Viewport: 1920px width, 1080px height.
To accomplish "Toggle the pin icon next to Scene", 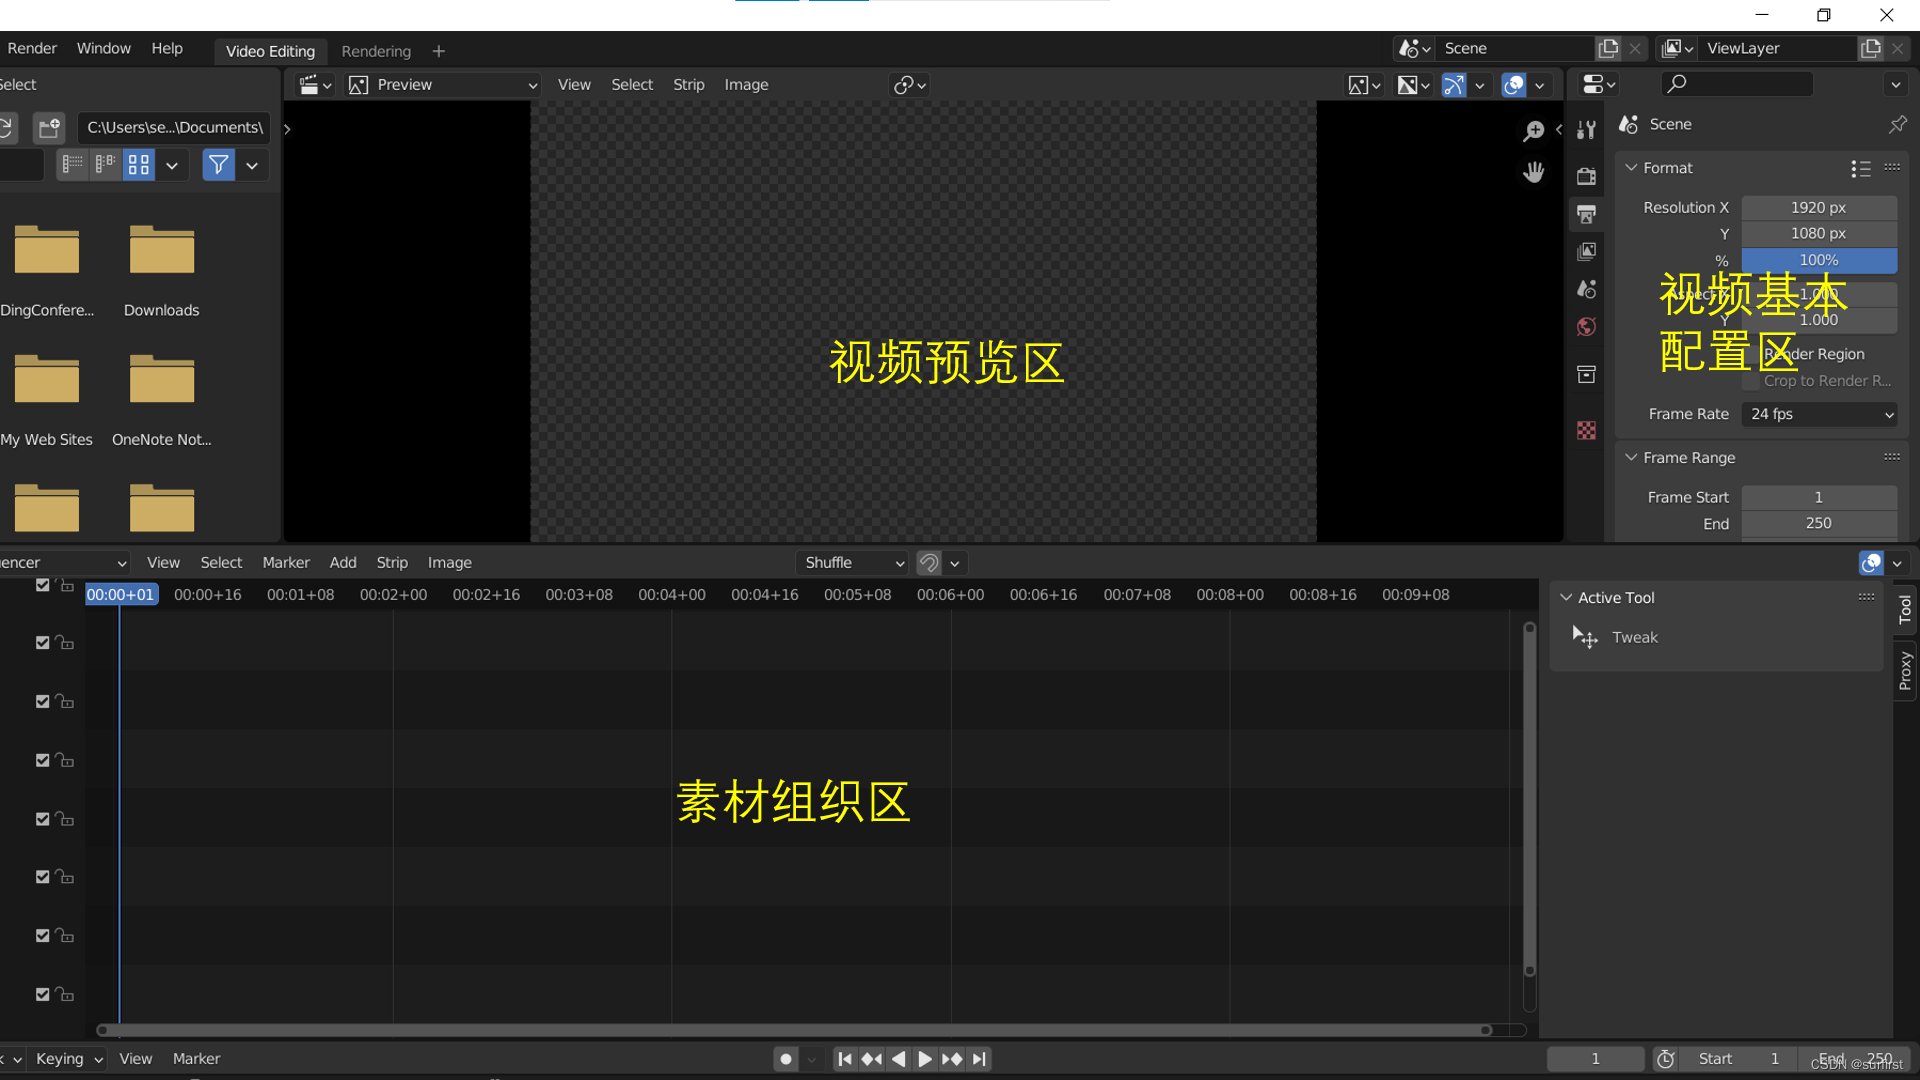I will coord(1897,124).
